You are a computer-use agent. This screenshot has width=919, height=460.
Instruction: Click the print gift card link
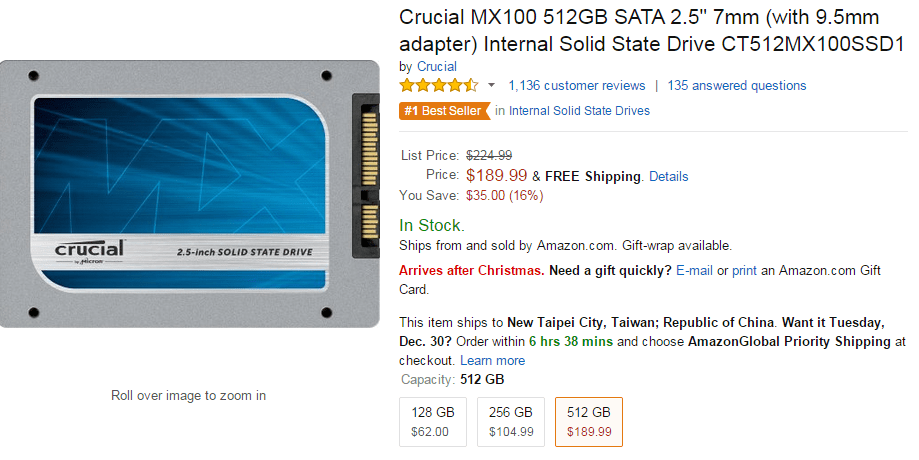(744, 271)
